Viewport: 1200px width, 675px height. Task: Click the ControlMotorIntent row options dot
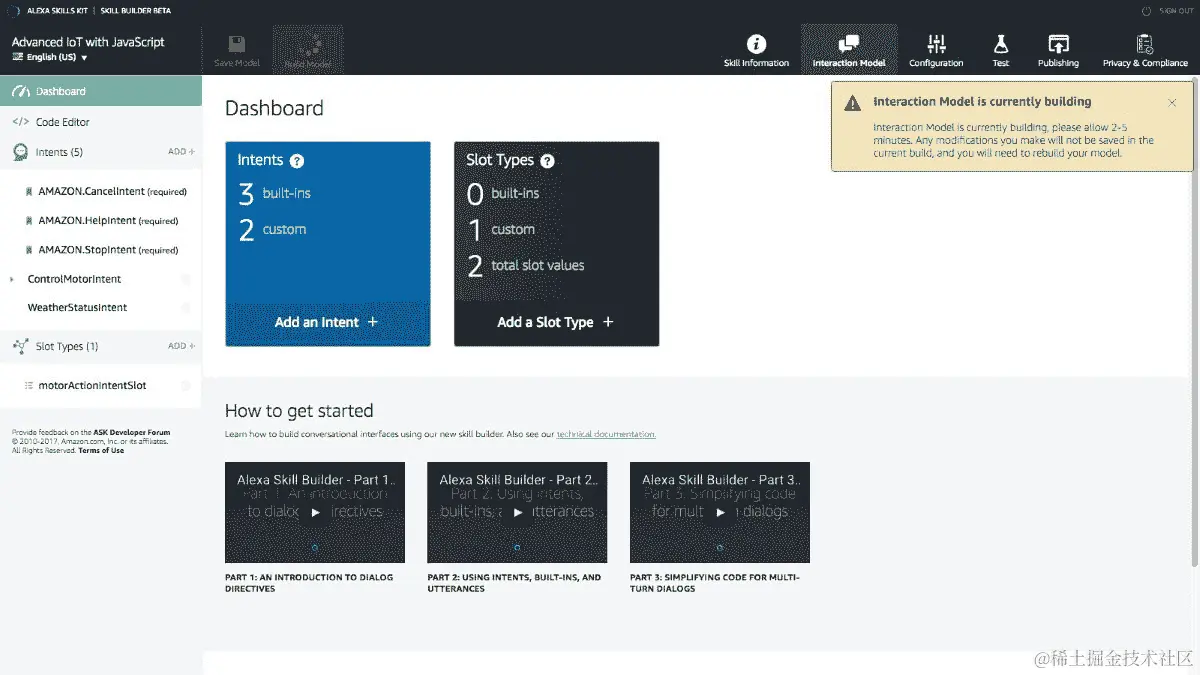pyautogui.click(x=186, y=279)
